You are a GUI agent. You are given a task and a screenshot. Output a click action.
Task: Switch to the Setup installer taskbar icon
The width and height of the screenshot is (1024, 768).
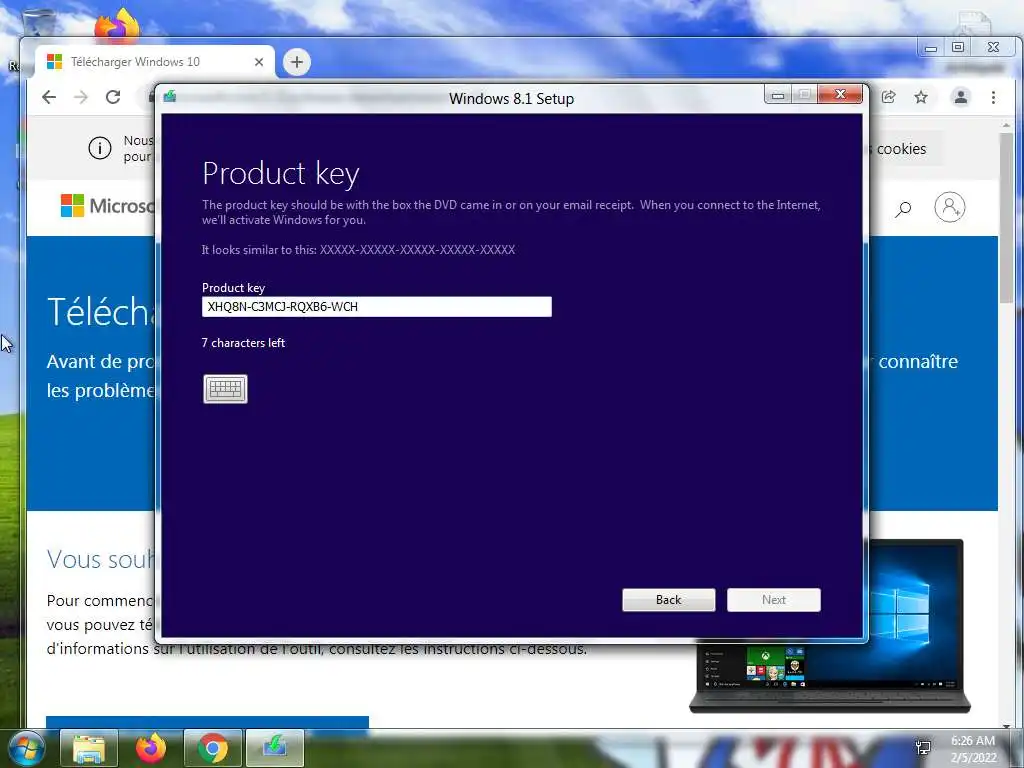pyautogui.click(x=275, y=748)
